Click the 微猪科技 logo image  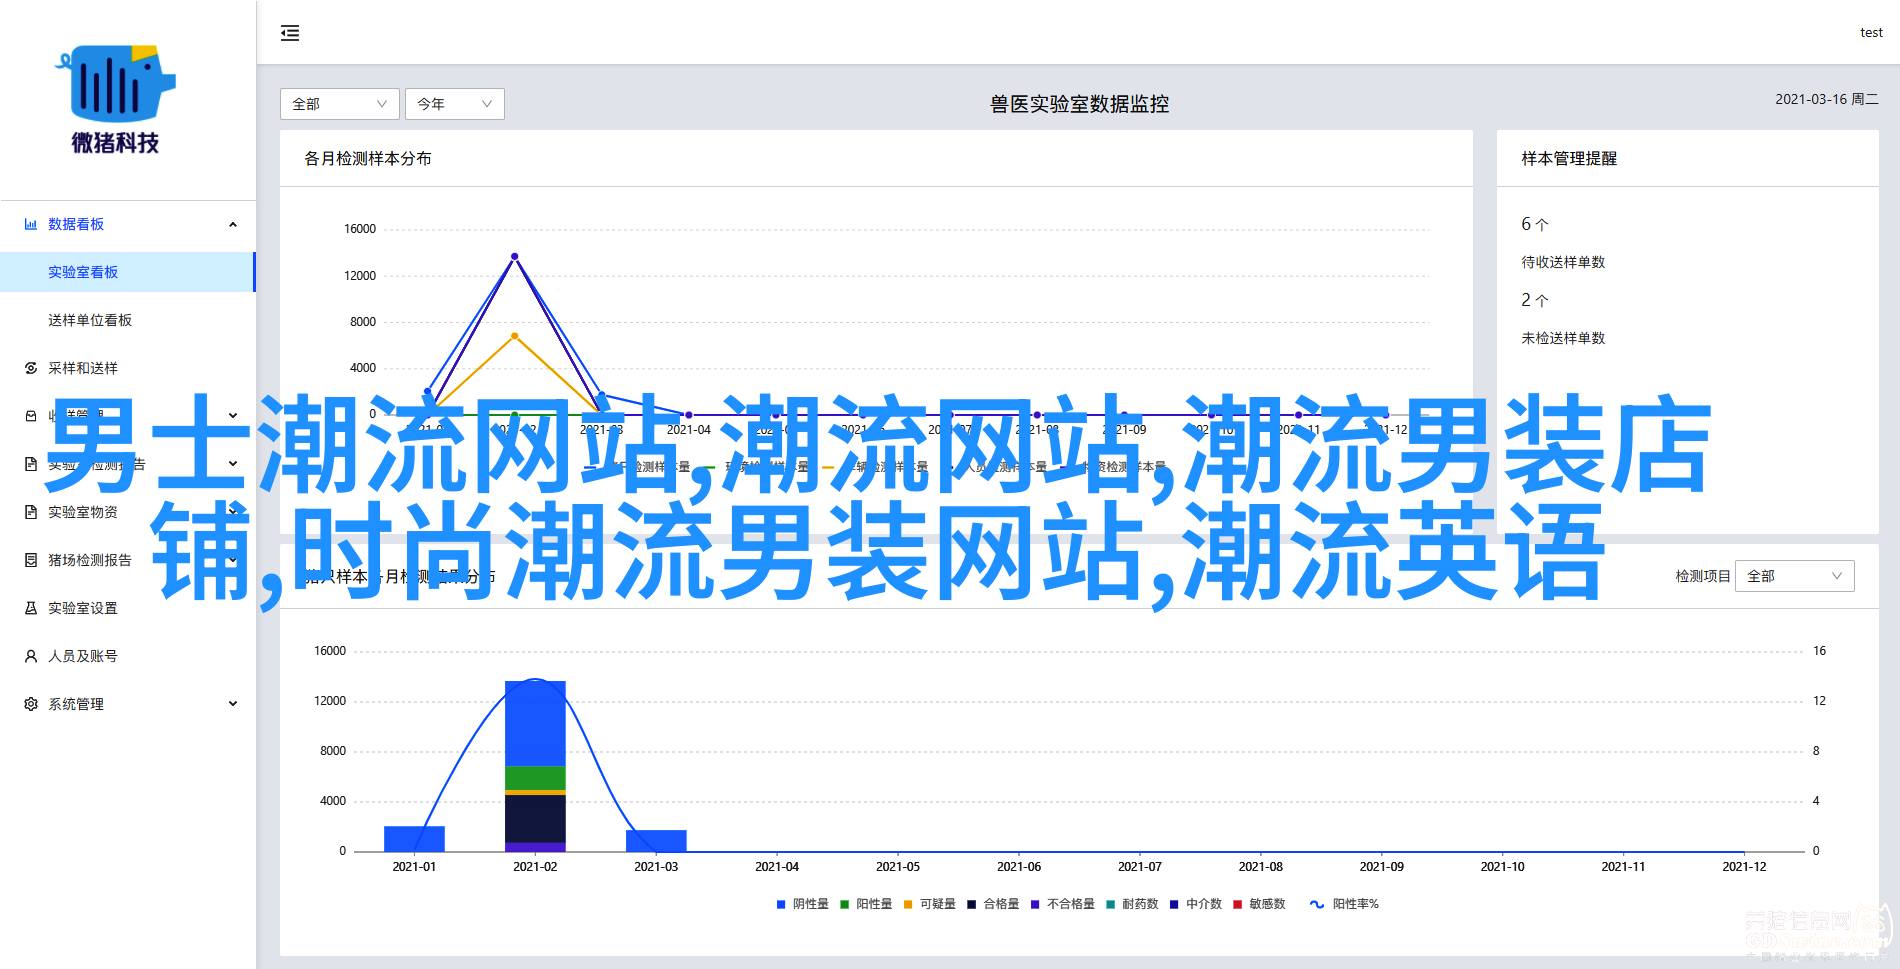[x=115, y=99]
